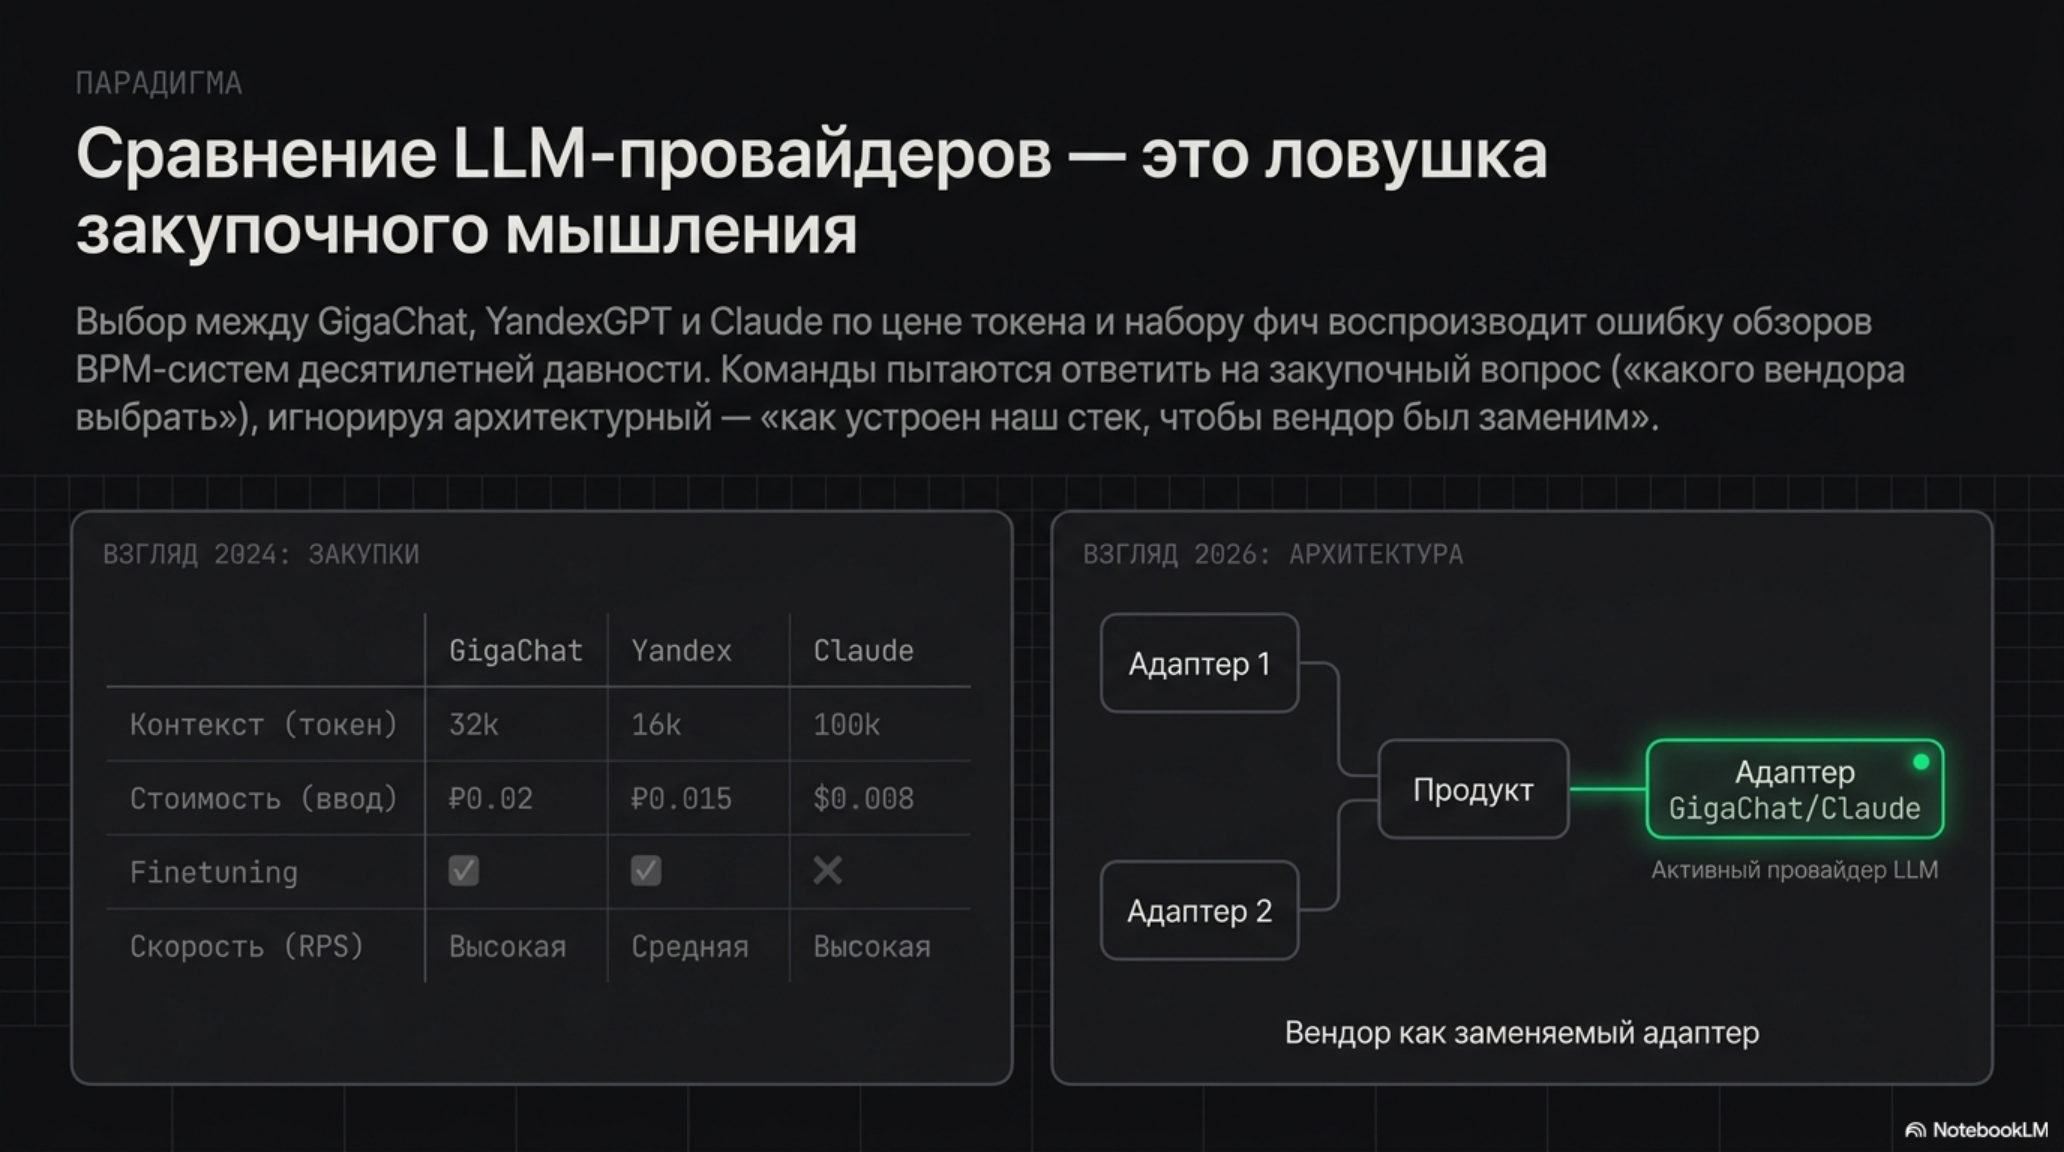Click the Finetuning row label

[x=214, y=872]
